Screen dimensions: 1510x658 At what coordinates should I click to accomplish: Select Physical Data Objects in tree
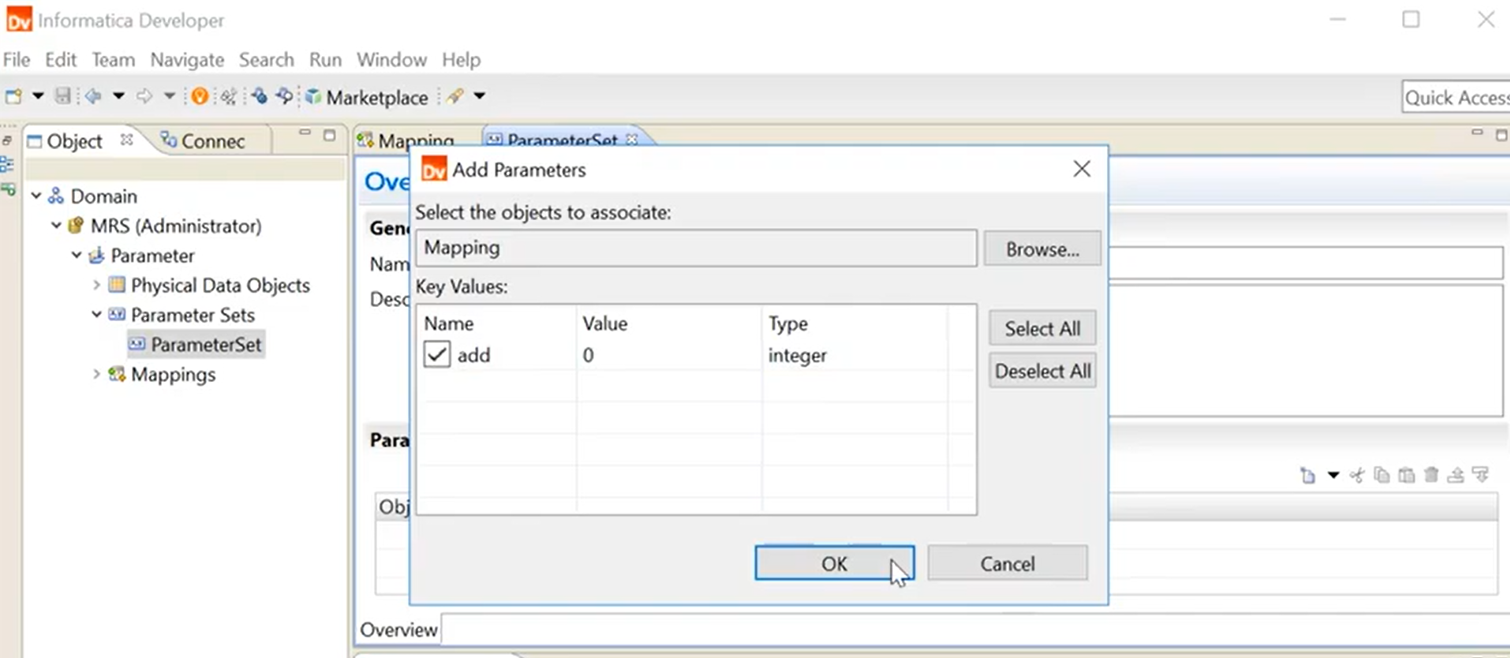(x=220, y=285)
